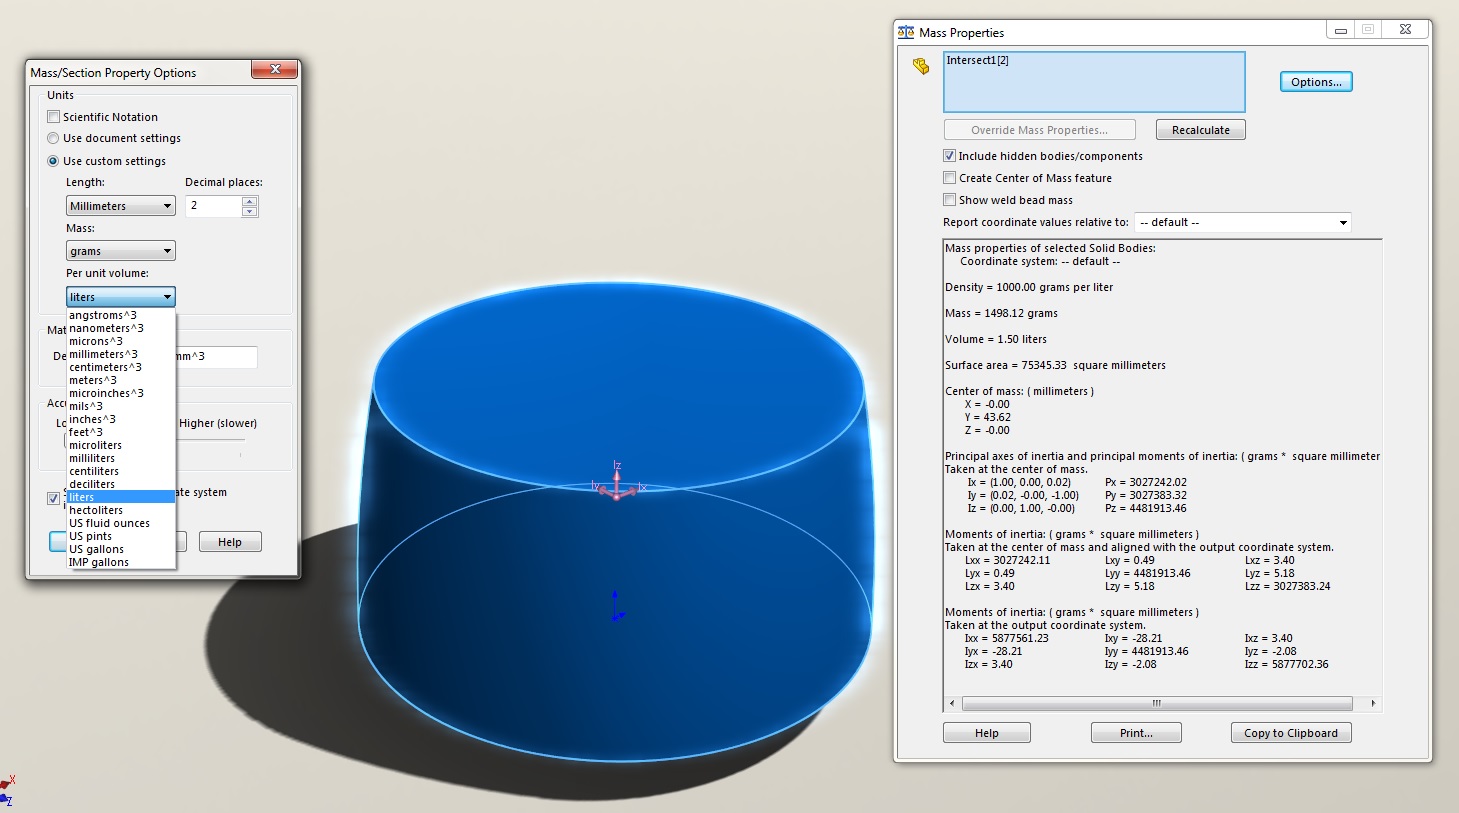1459x813 pixels.
Task: Click Copy to Clipboard
Action: coord(1290,732)
